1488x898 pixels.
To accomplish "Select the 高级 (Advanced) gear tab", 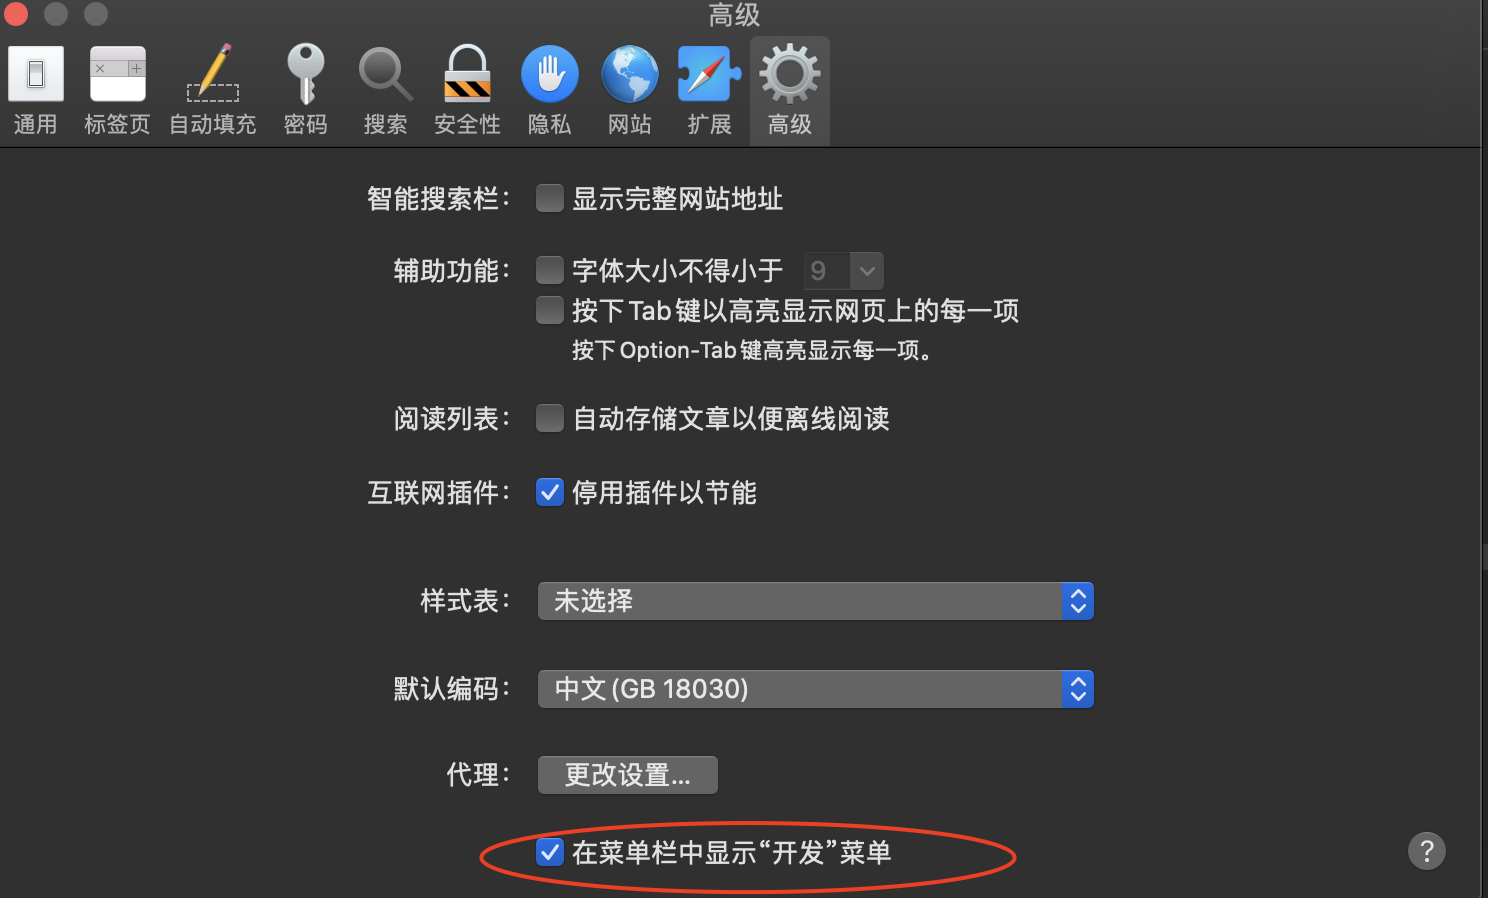I will [x=789, y=90].
